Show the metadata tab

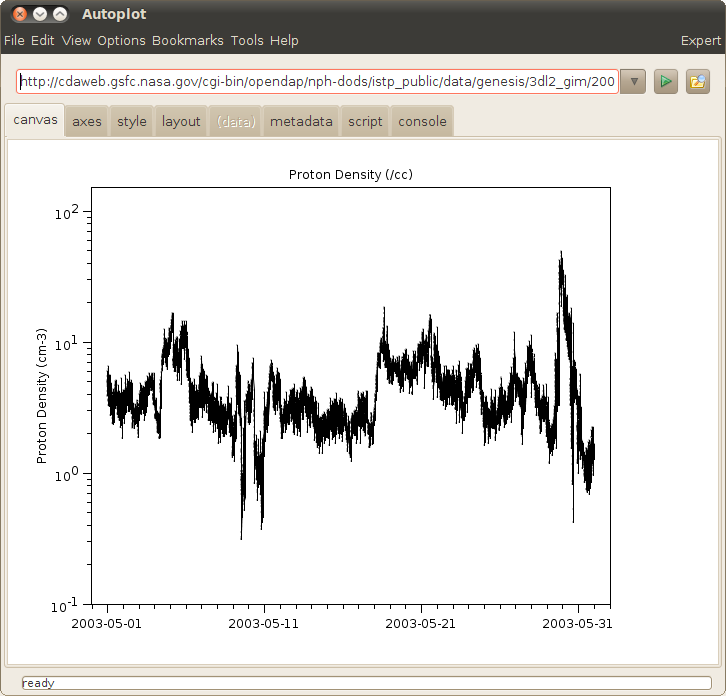301,122
